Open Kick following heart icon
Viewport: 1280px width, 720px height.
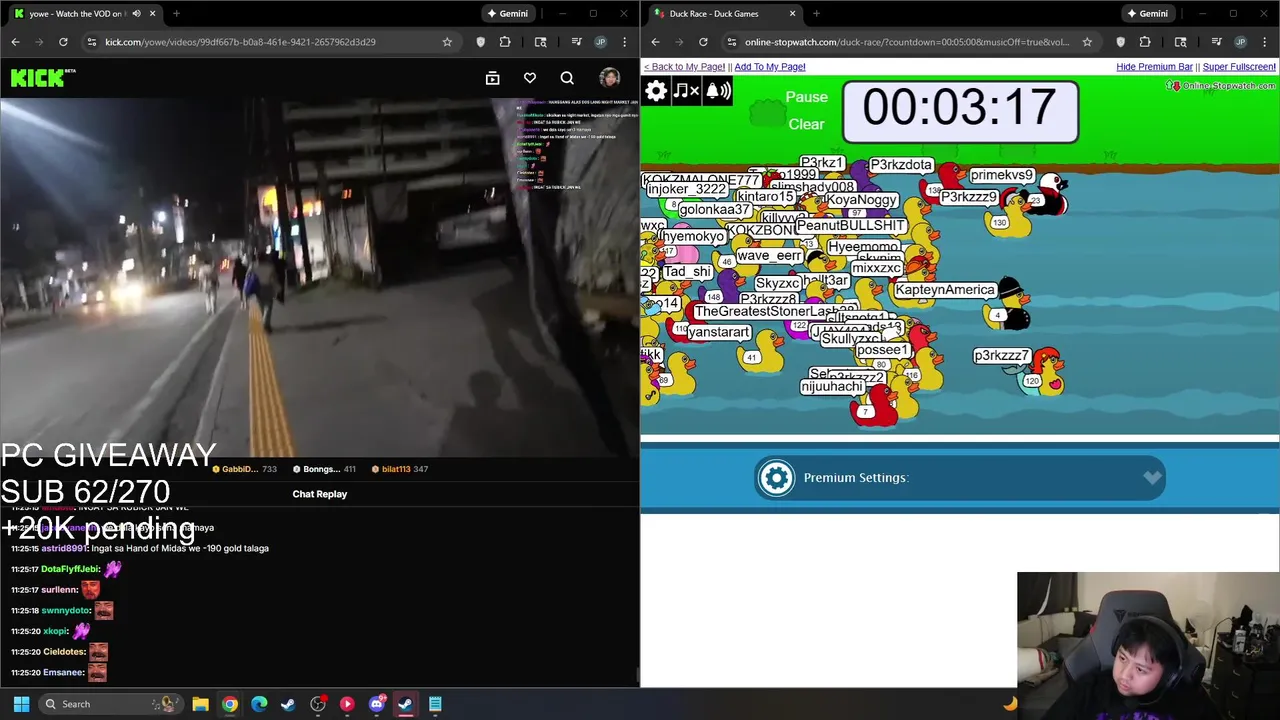(x=530, y=78)
